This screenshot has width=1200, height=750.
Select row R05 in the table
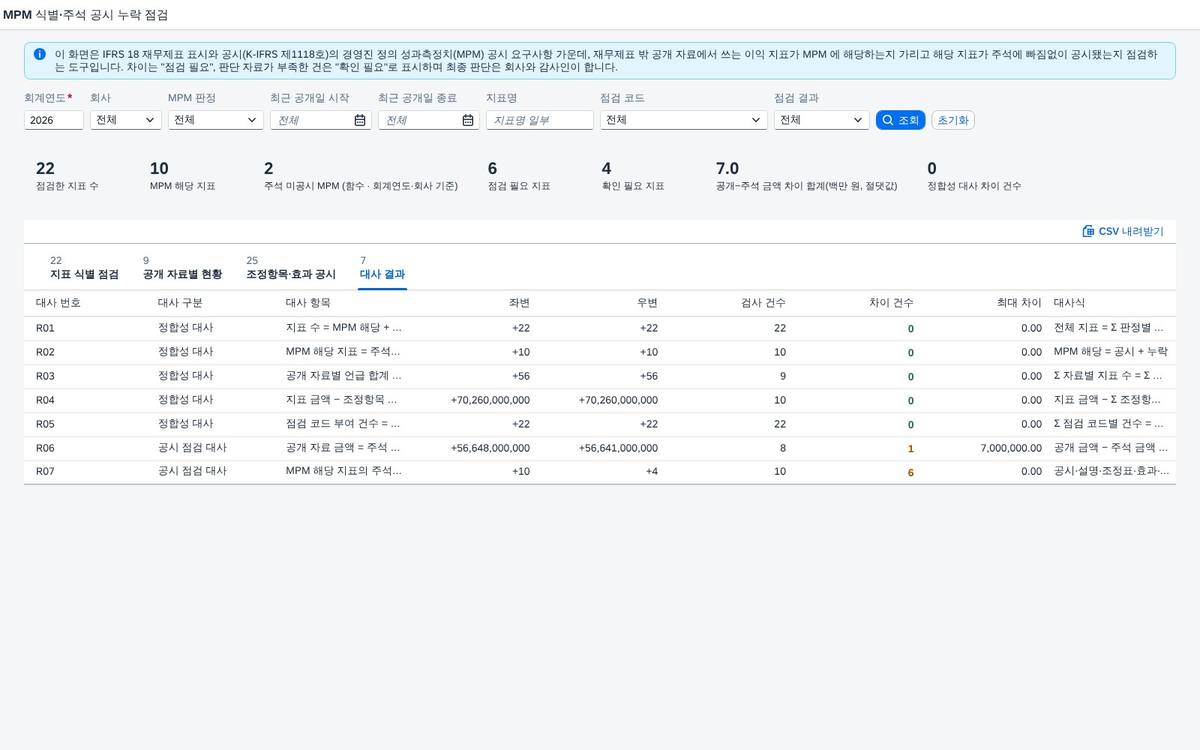(600, 424)
